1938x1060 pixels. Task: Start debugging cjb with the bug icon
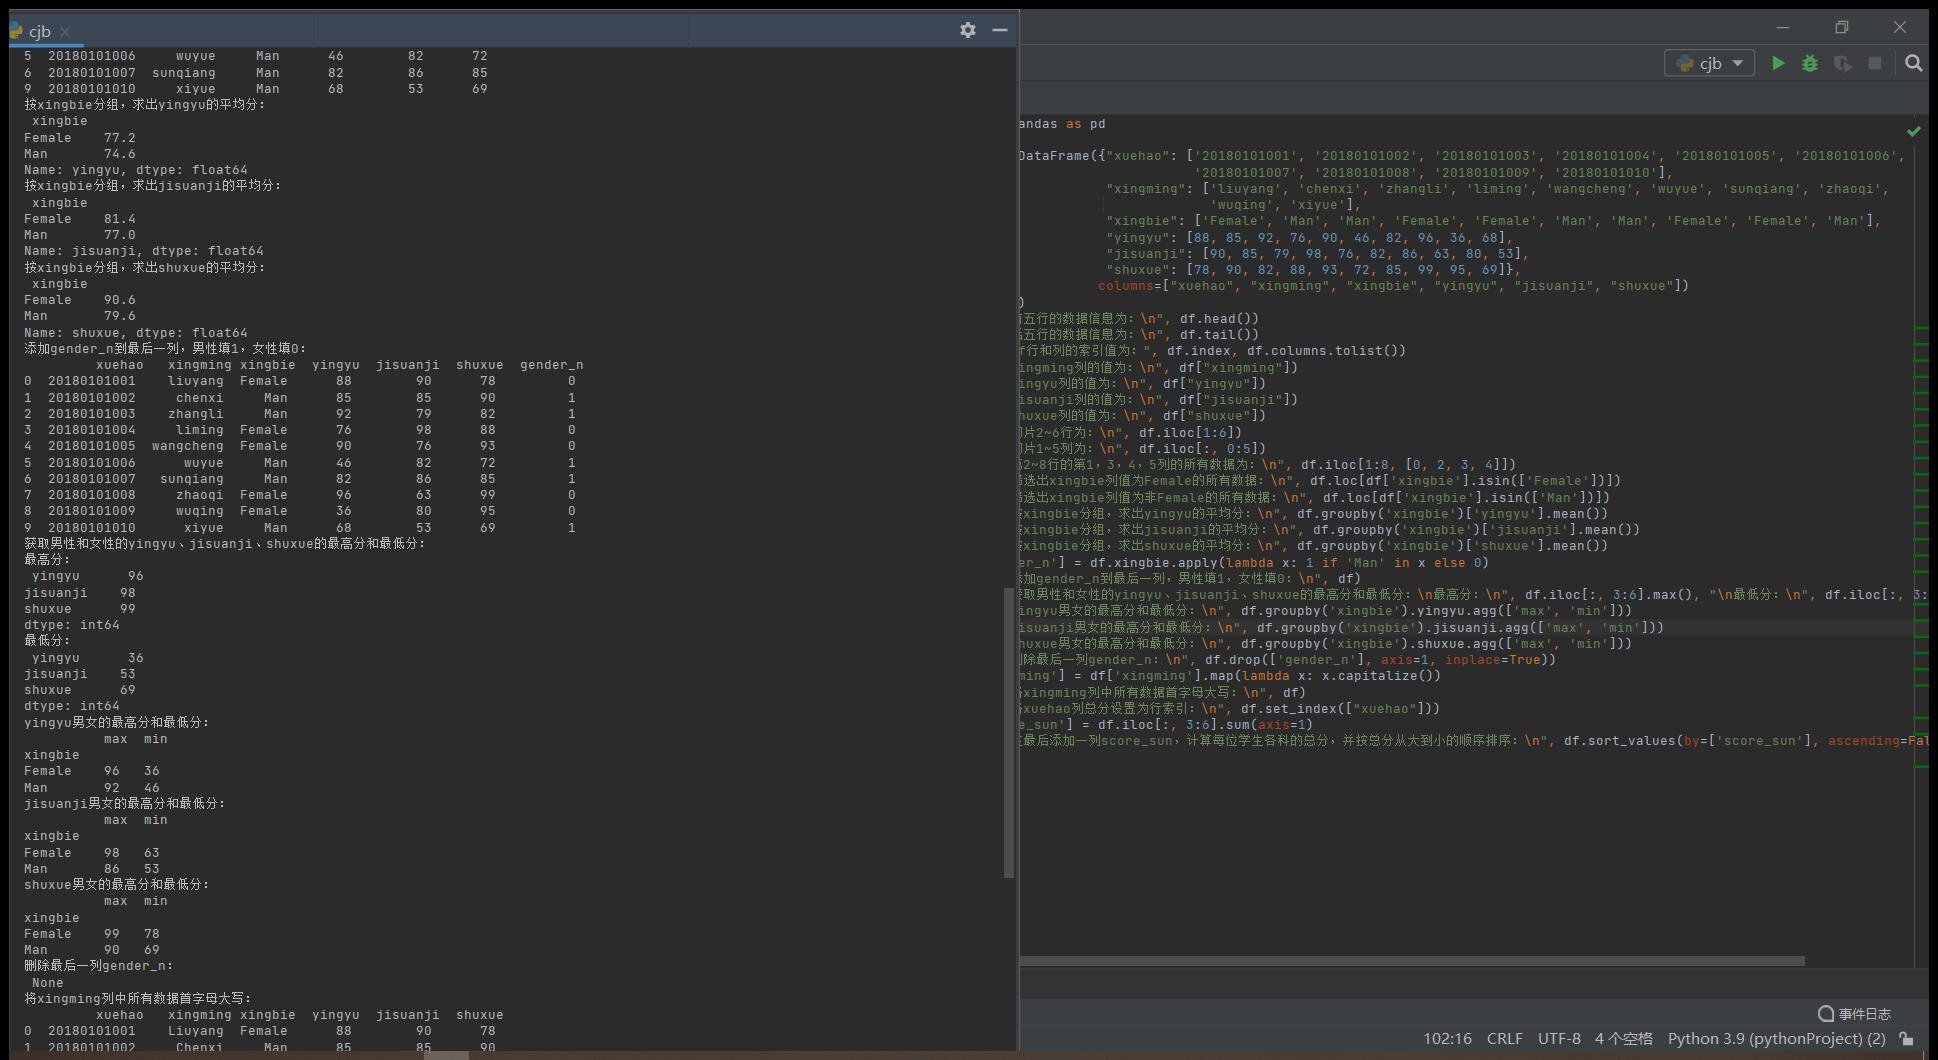[x=1810, y=63]
